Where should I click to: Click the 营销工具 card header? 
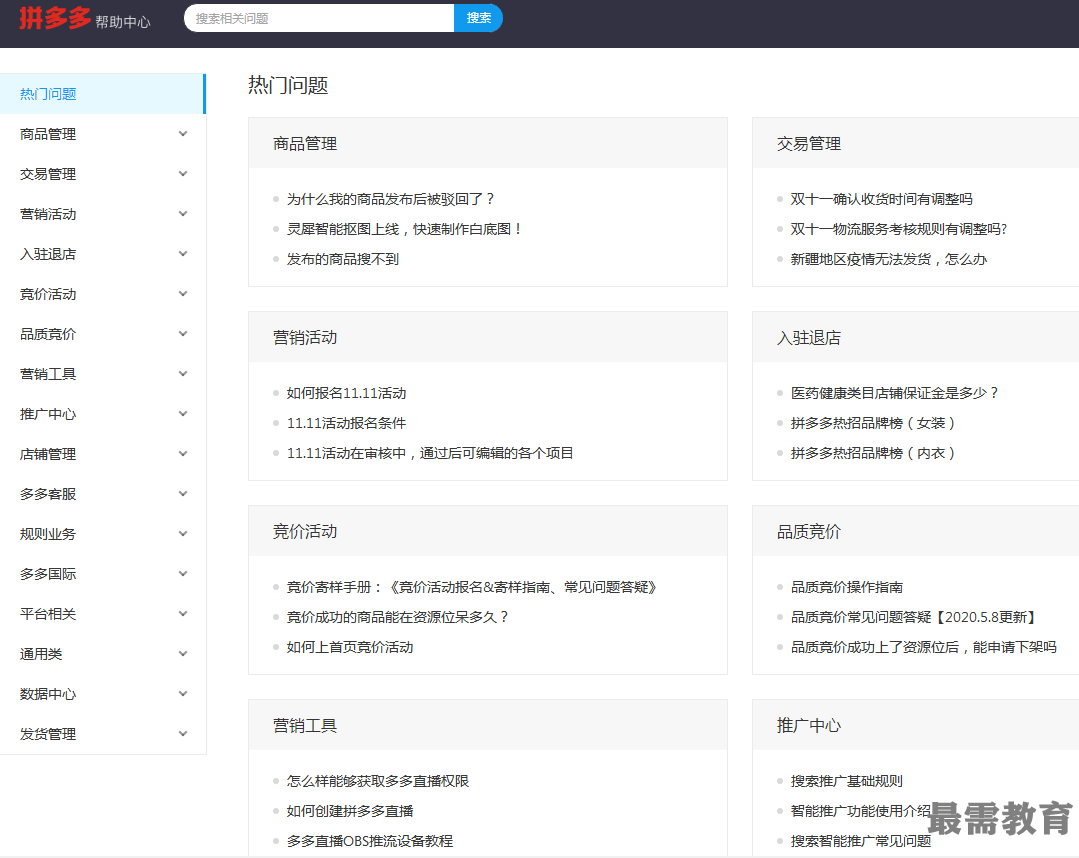click(488, 725)
